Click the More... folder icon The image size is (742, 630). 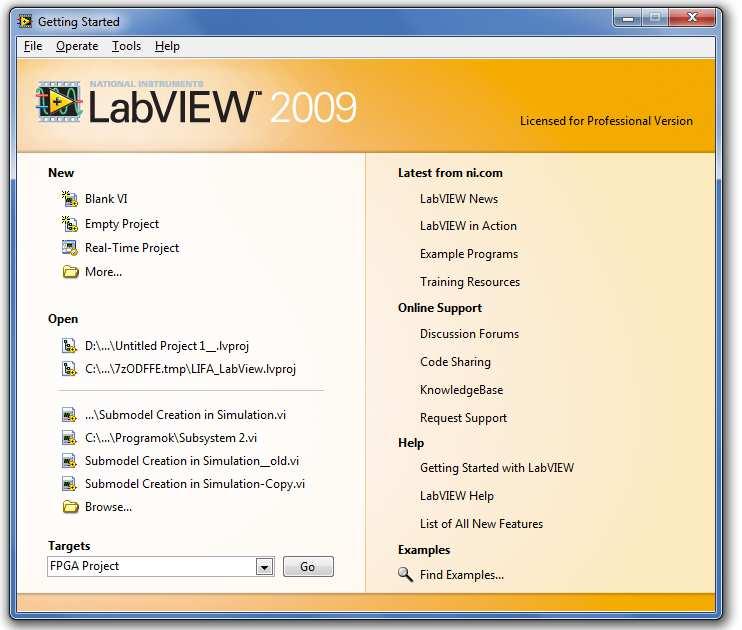pyautogui.click(x=71, y=272)
